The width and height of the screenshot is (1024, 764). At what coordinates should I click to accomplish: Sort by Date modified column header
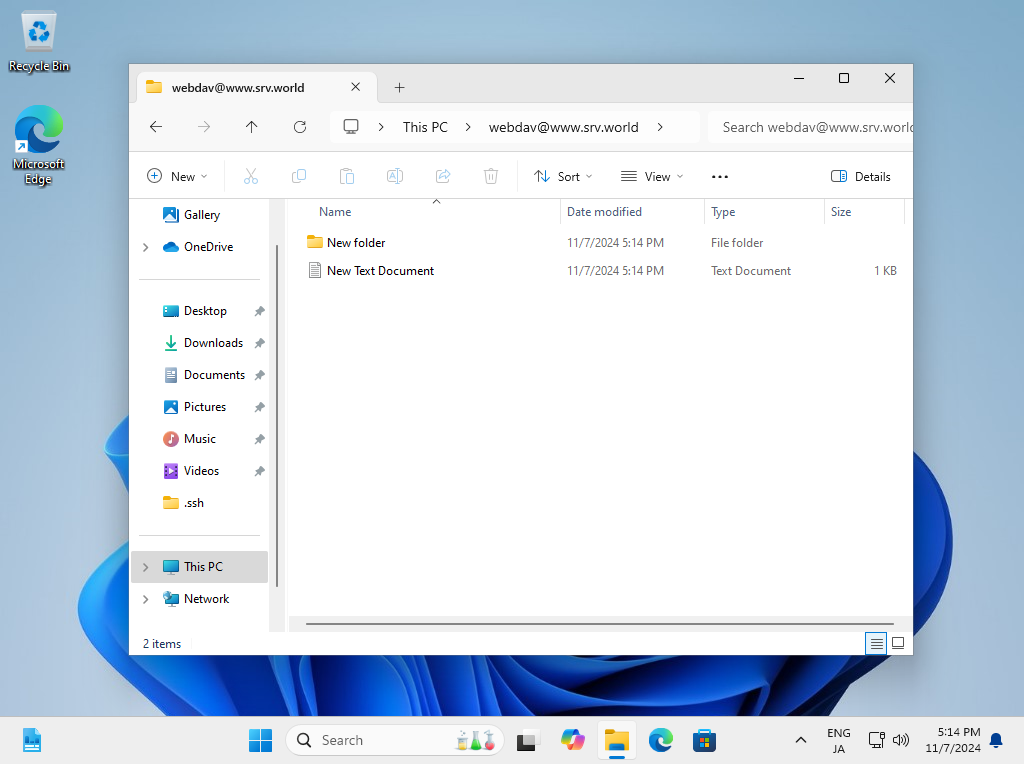(x=632, y=212)
